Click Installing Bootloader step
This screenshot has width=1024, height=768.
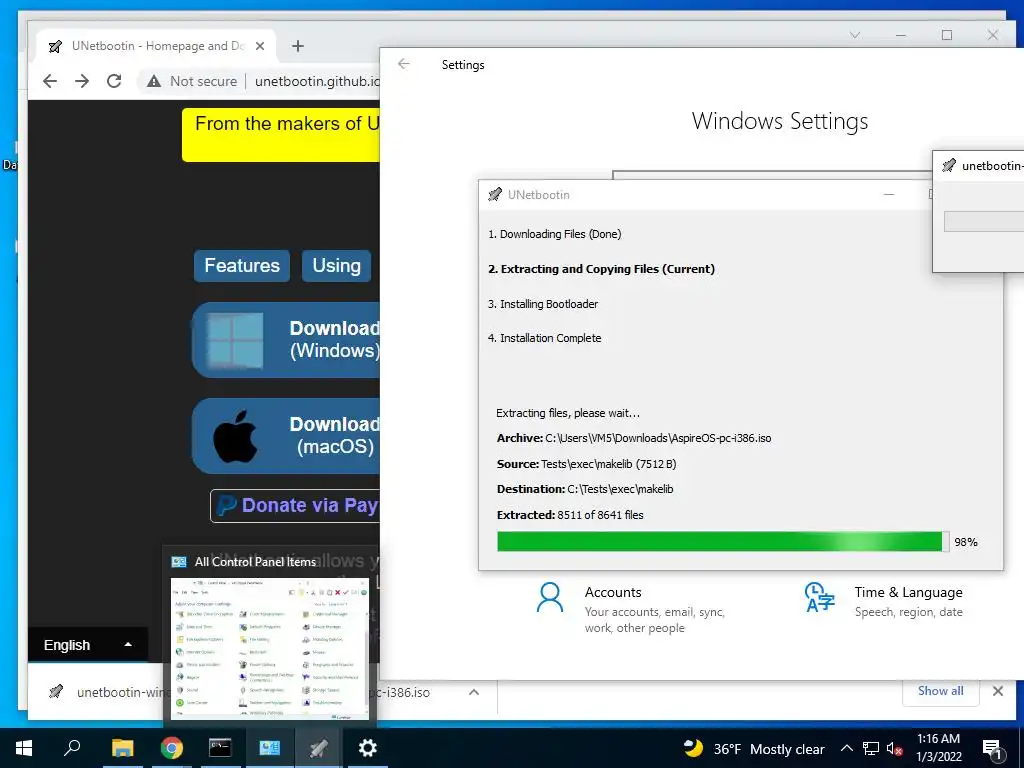point(543,304)
